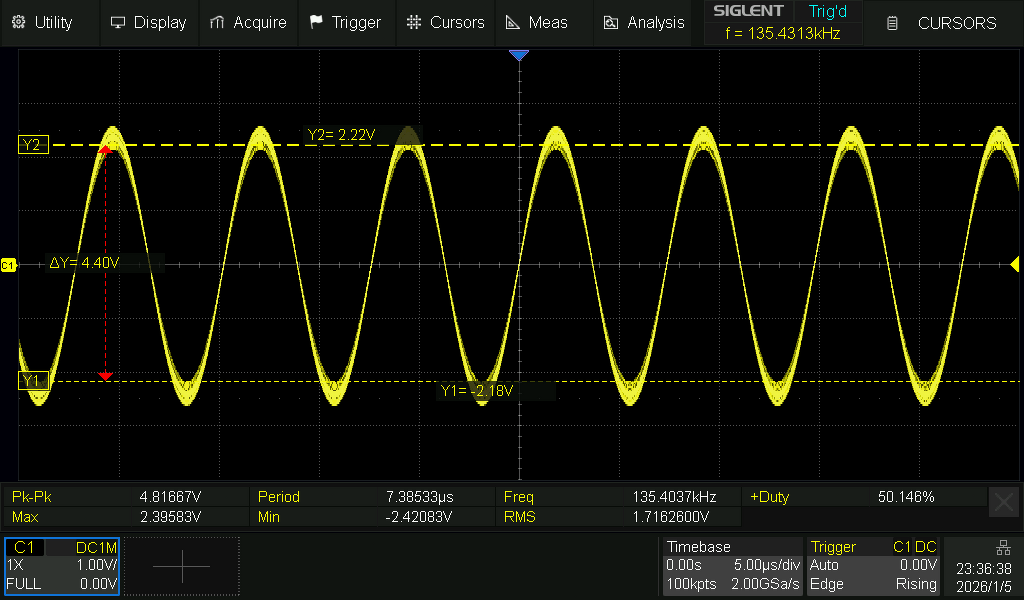Screen dimensions: 1024x600
Task: Click the Period value 7.38533µs
Action: coord(419,497)
